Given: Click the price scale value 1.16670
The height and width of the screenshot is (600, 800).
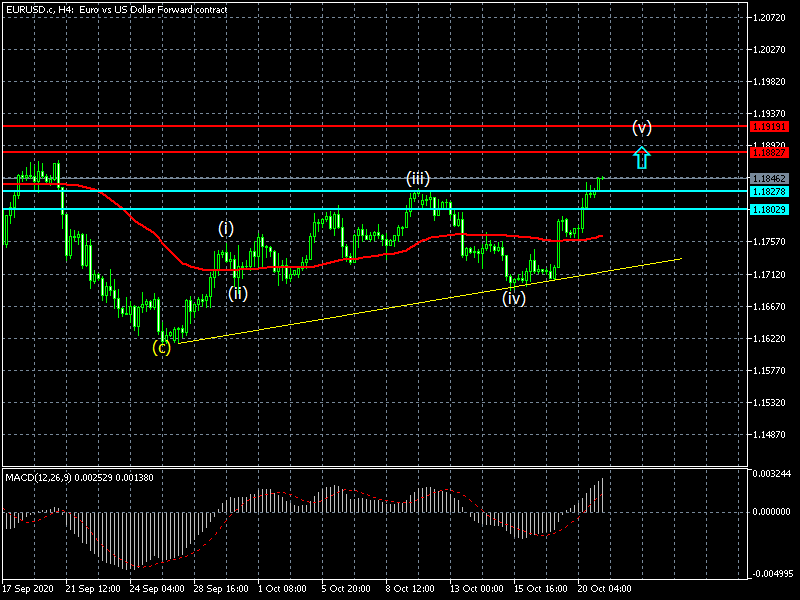Looking at the screenshot, I should [769, 307].
